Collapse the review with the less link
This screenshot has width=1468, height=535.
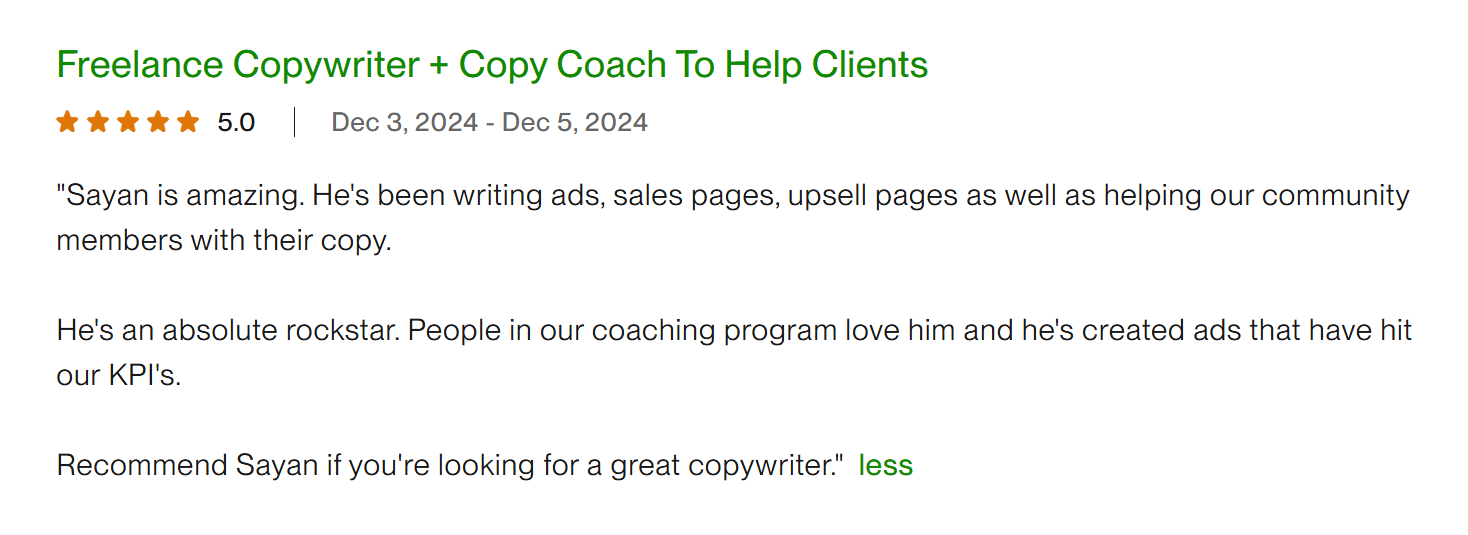(x=886, y=465)
